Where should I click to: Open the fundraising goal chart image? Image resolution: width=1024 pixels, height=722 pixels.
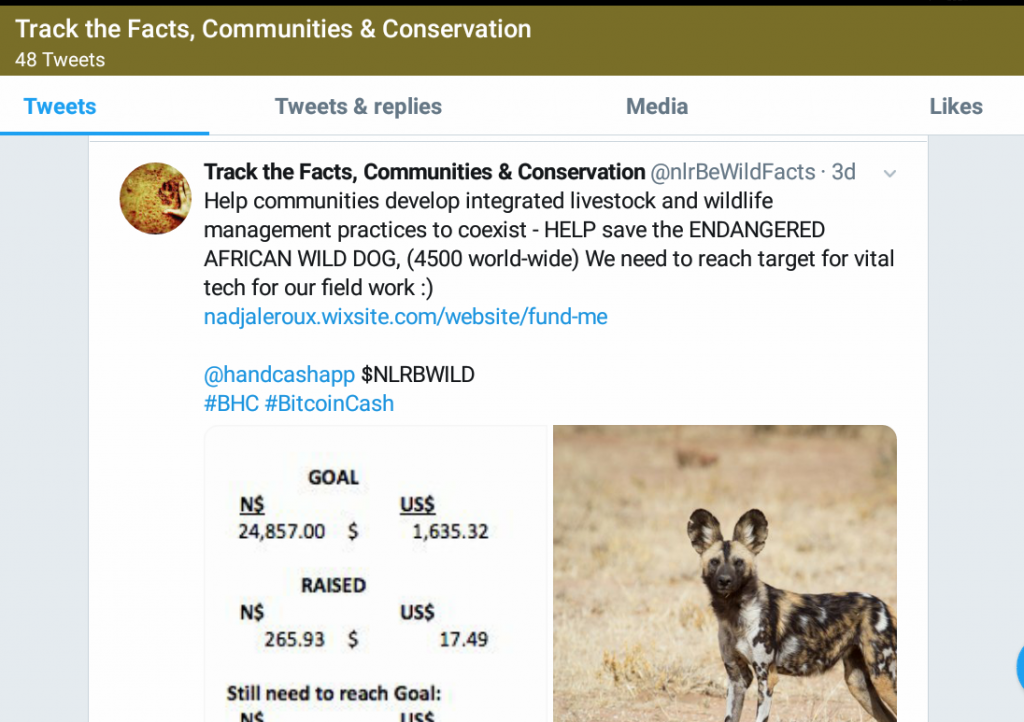click(377, 573)
